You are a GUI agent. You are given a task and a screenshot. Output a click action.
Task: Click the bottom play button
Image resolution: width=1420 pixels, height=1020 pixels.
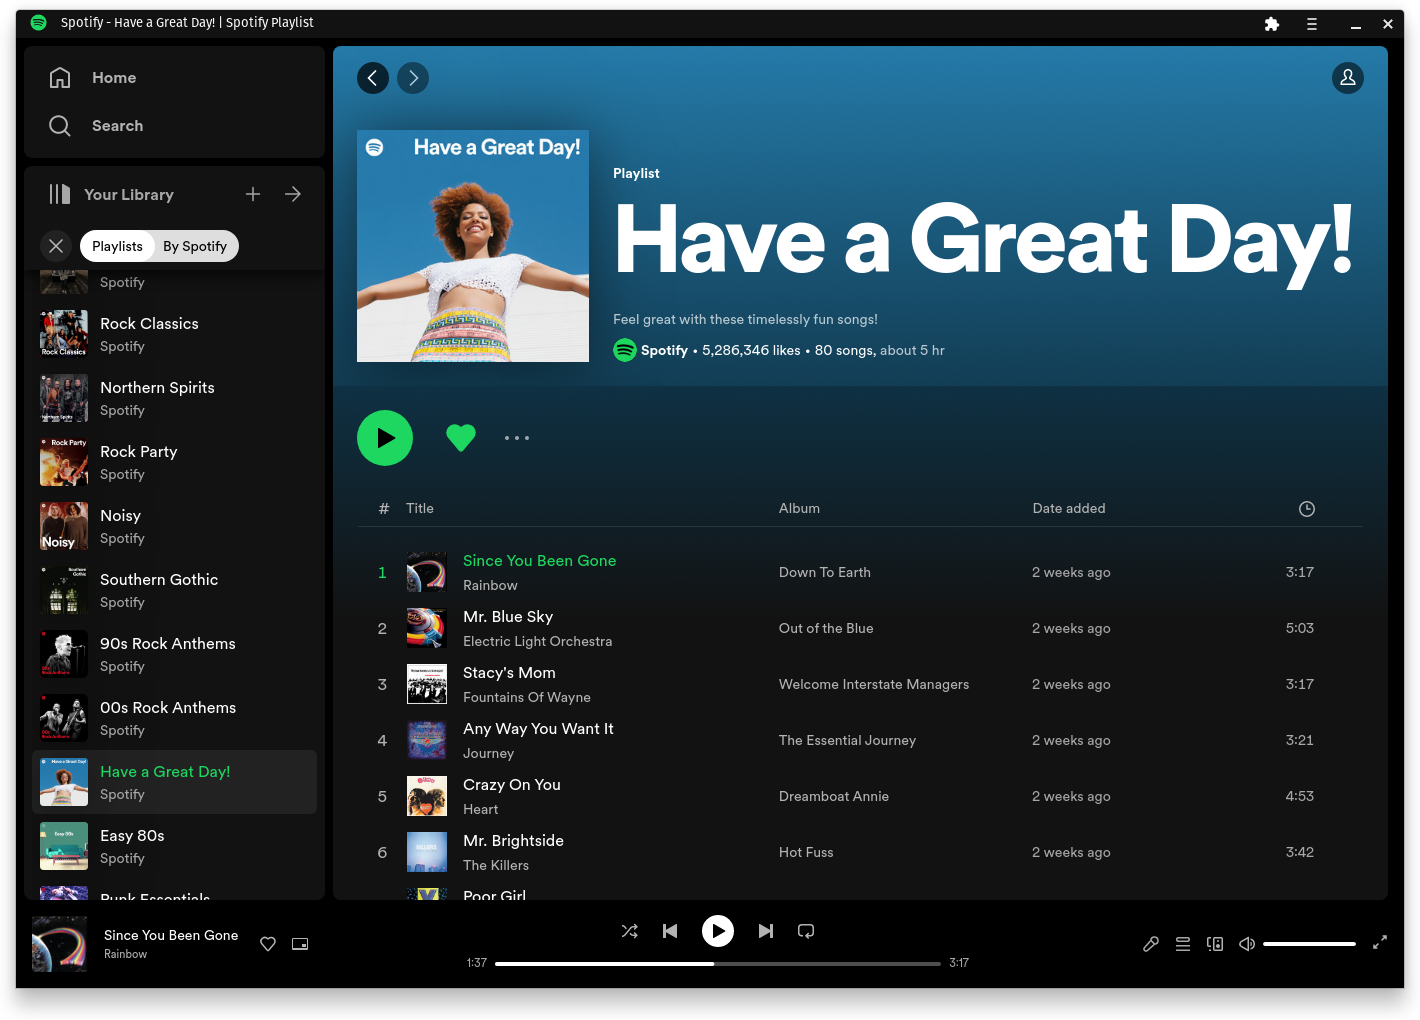[x=718, y=931]
